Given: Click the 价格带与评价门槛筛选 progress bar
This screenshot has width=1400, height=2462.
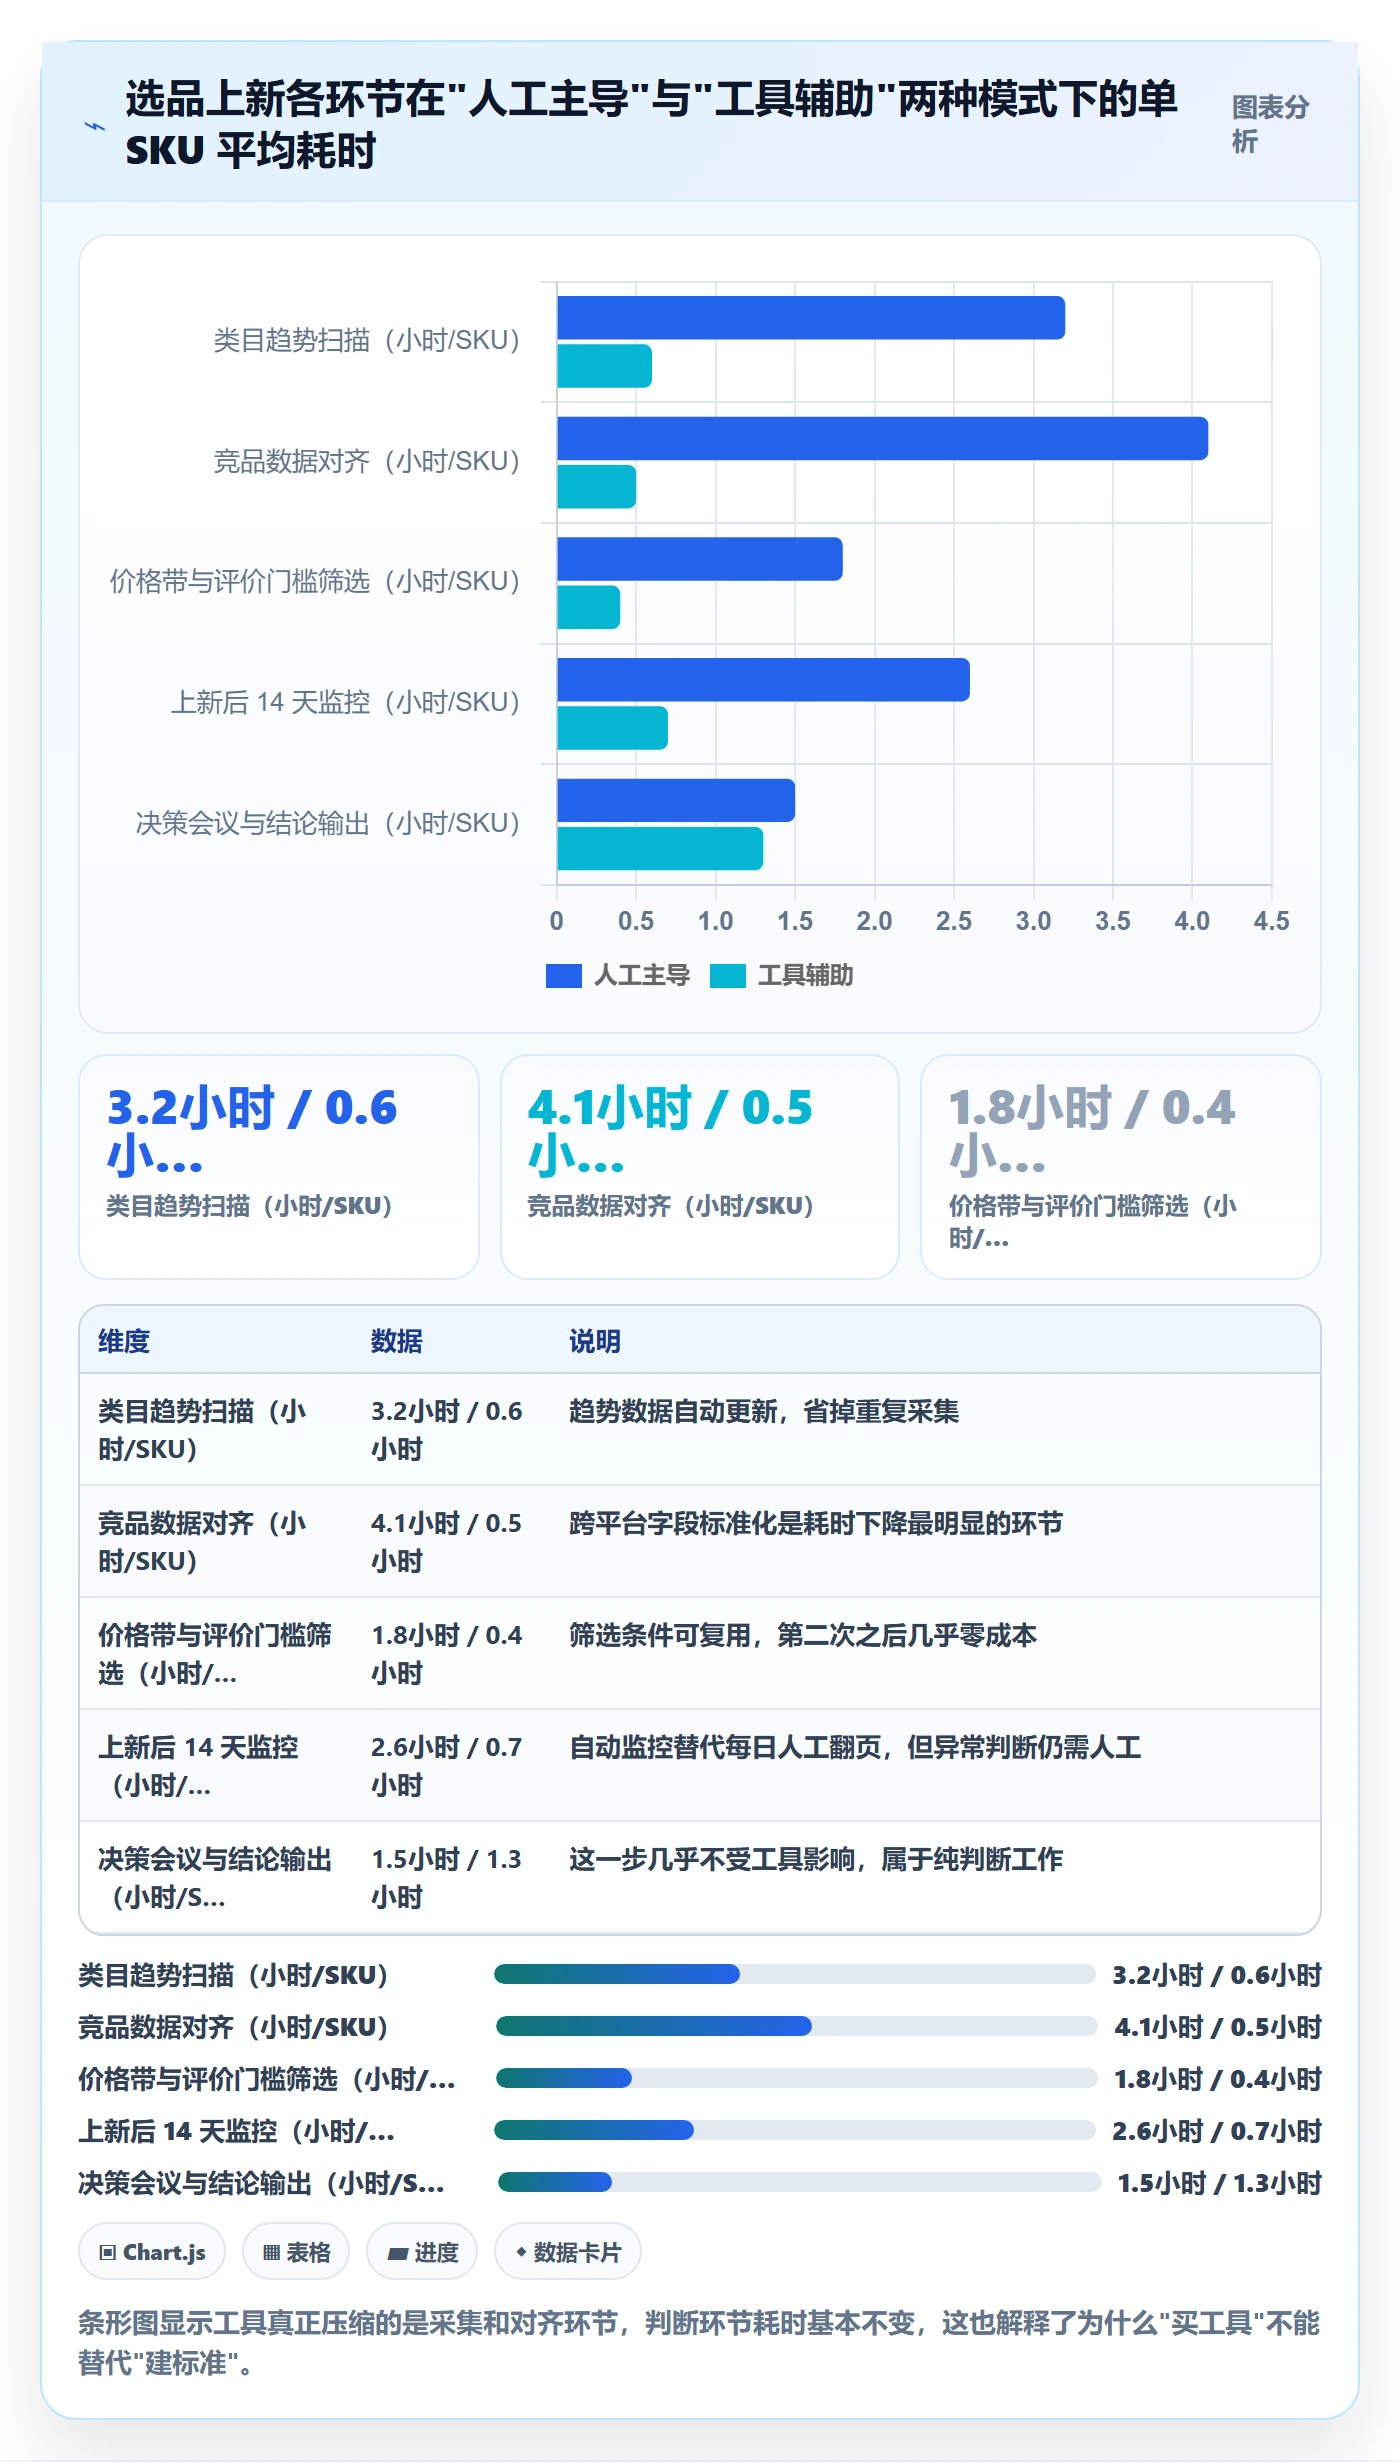Looking at the screenshot, I should click(x=797, y=2078).
